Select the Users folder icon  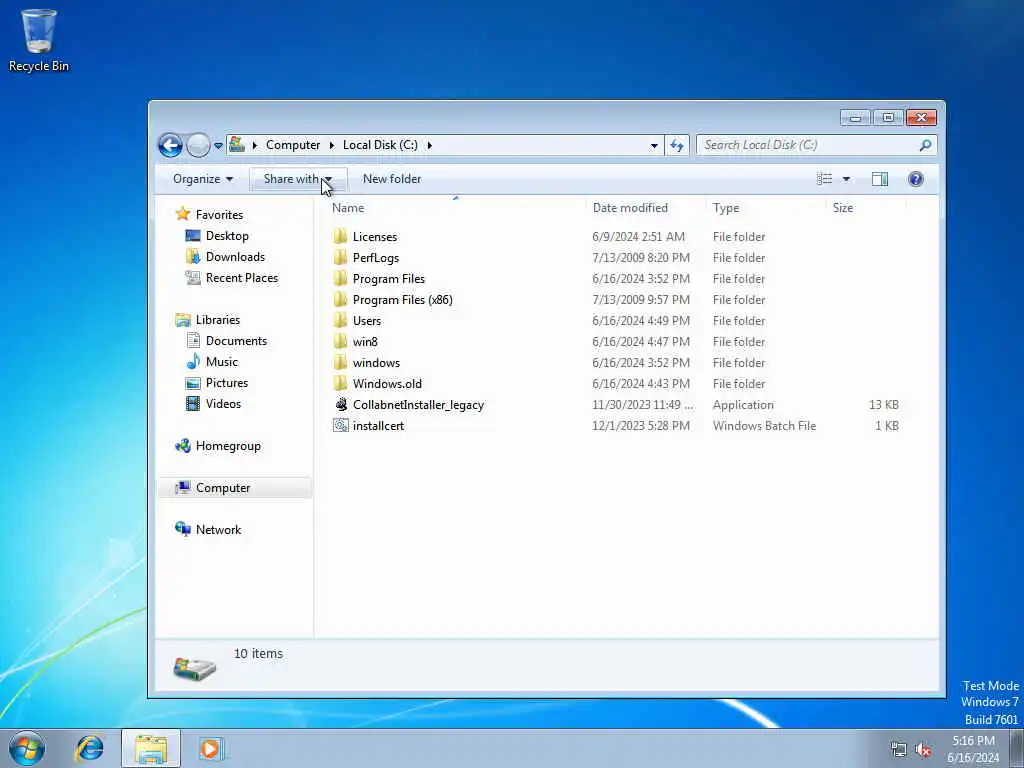(x=340, y=320)
